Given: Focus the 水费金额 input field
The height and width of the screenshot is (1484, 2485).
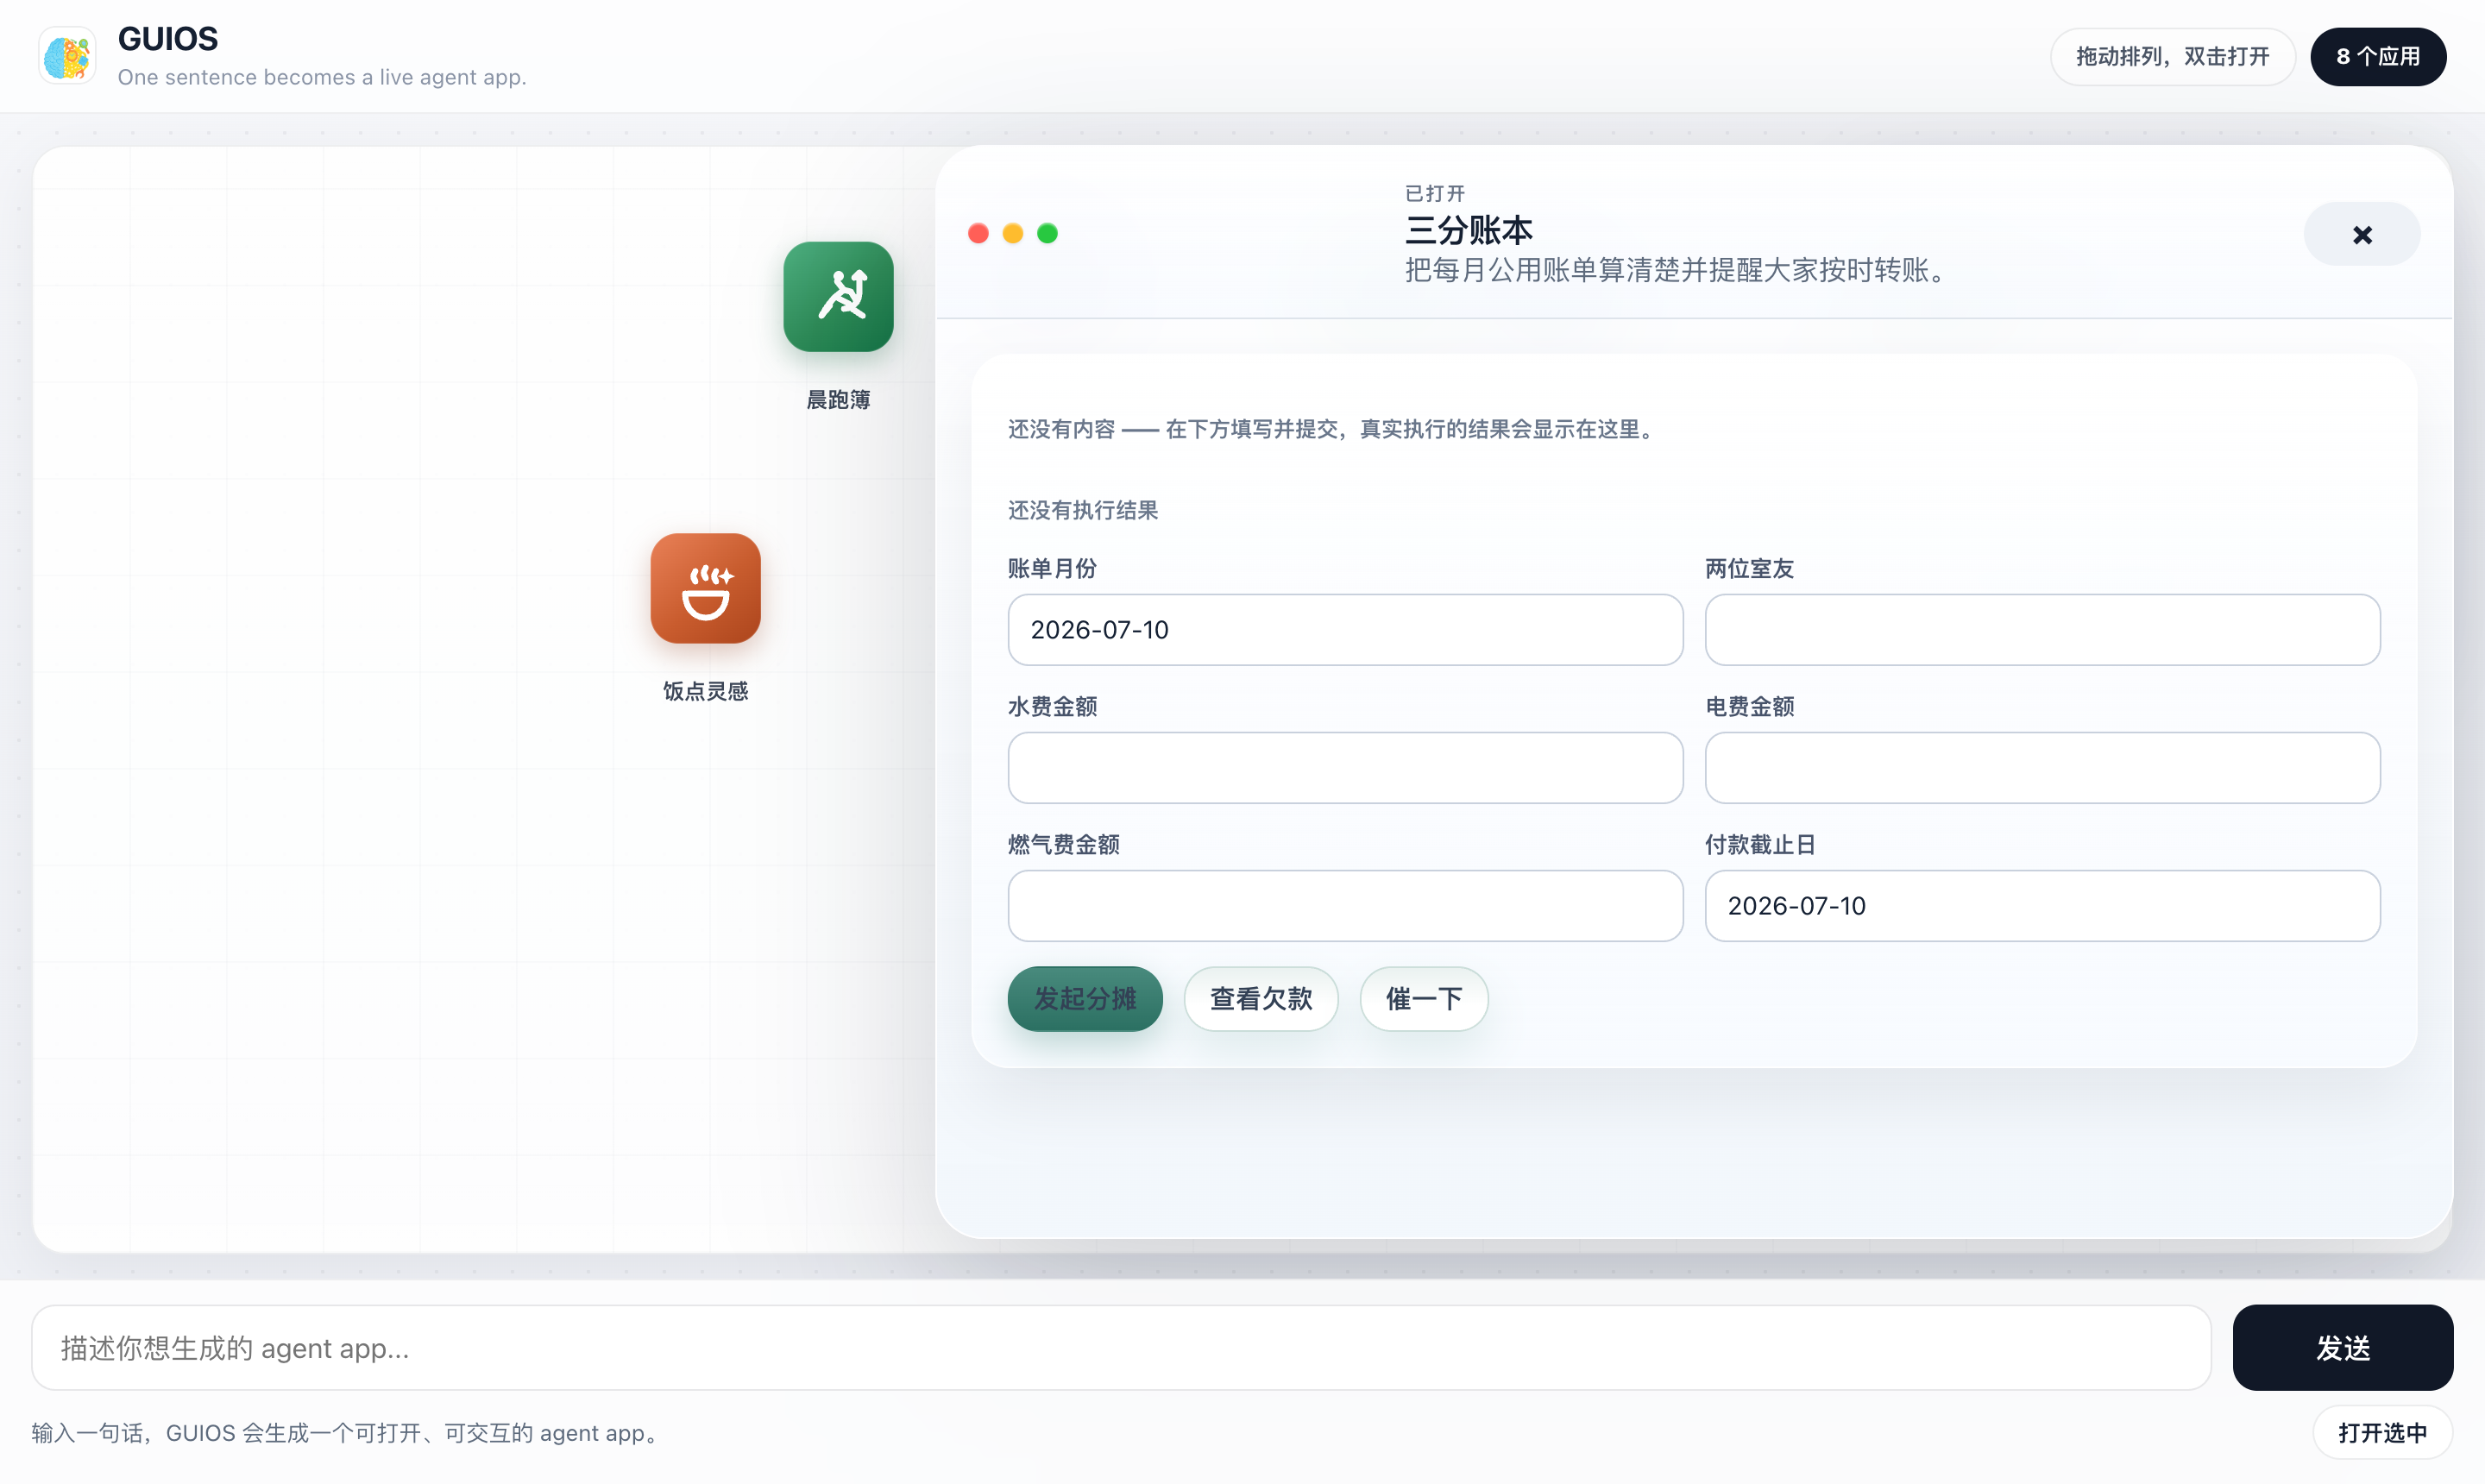Looking at the screenshot, I should coord(1345,767).
